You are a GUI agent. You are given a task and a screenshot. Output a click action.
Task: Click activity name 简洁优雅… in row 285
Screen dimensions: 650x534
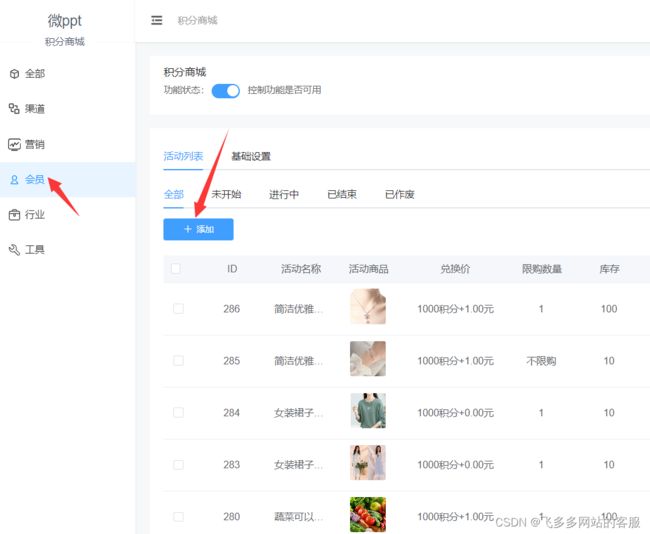click(298, 361)
